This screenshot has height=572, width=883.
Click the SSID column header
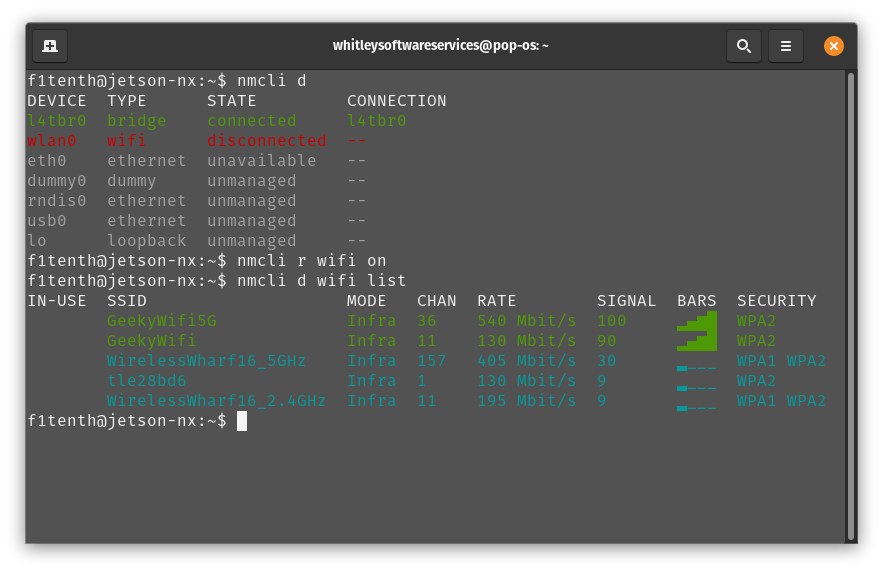click(127, 301)
